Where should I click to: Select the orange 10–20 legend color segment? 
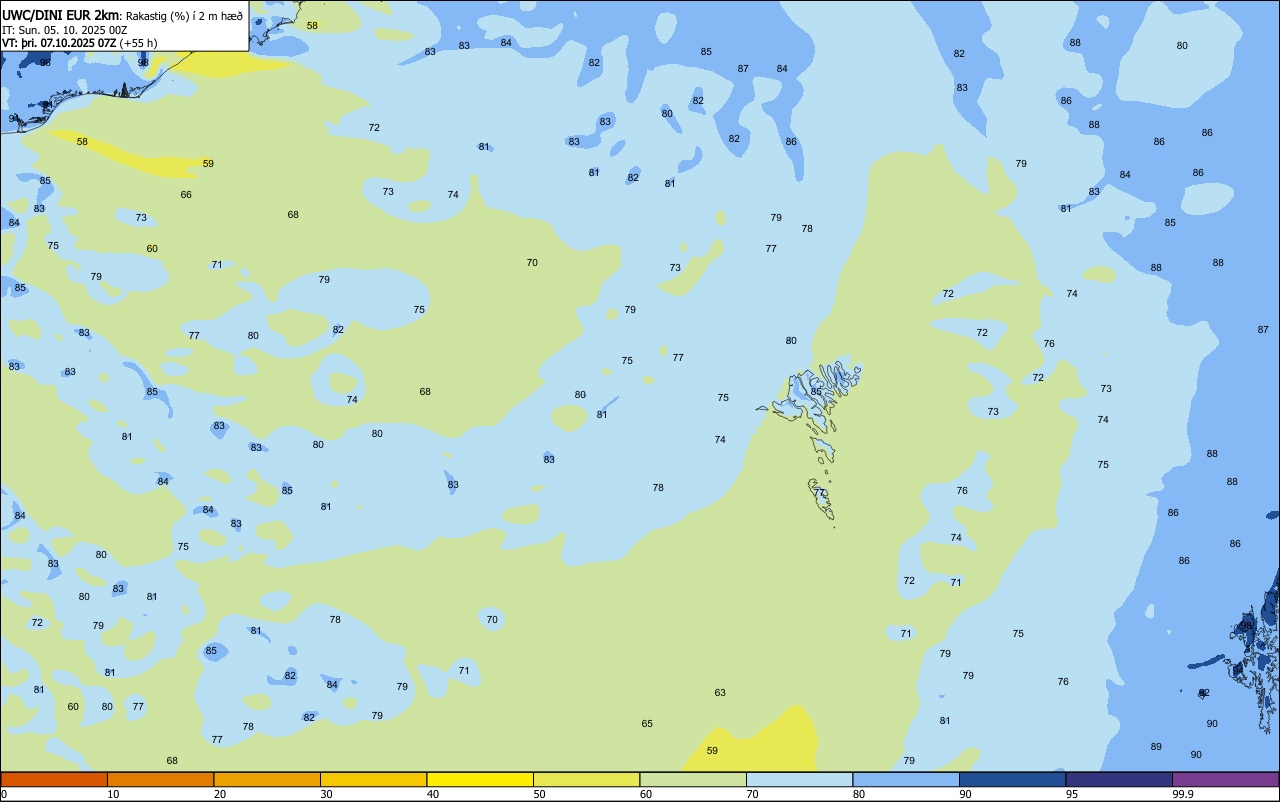tap(160, 779)
